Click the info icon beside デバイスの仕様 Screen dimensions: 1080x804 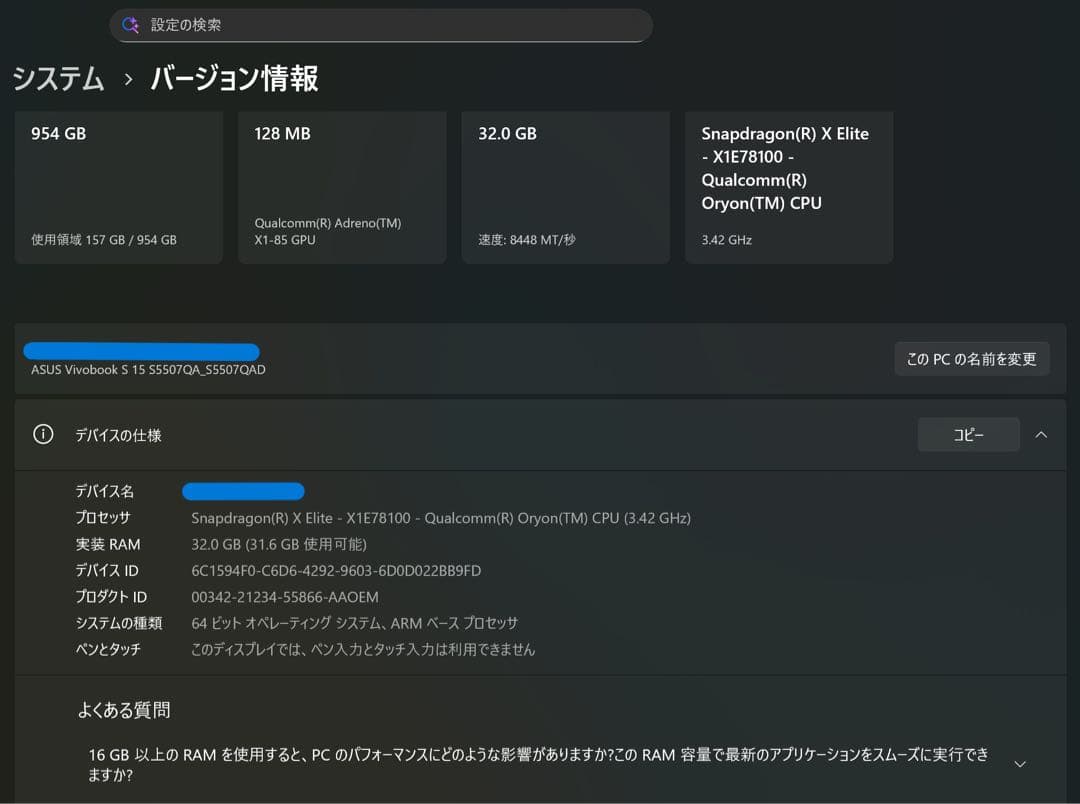(x=41, y=434)
